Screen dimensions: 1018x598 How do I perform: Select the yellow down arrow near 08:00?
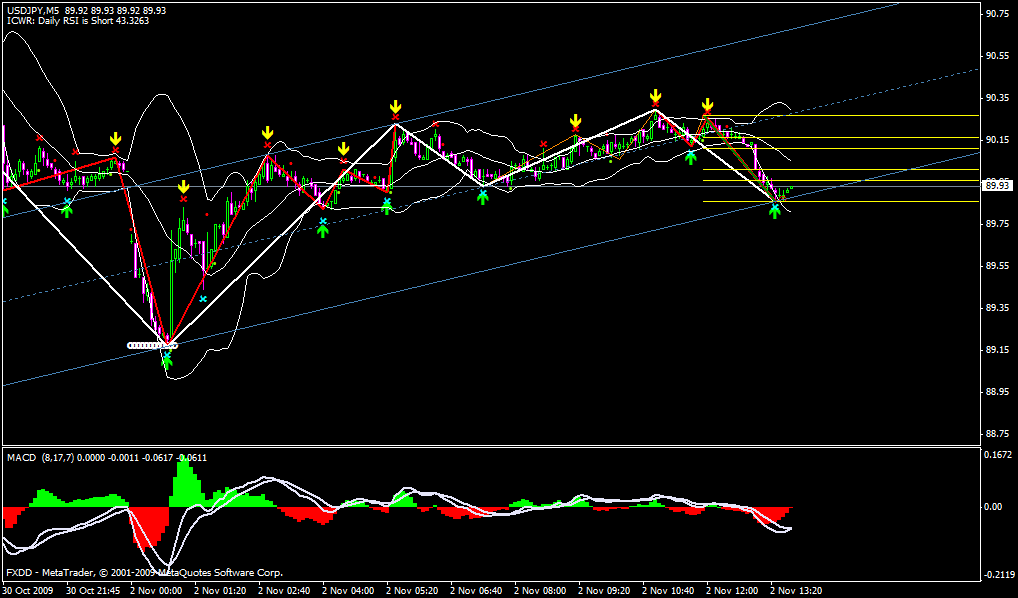[576, 121]
